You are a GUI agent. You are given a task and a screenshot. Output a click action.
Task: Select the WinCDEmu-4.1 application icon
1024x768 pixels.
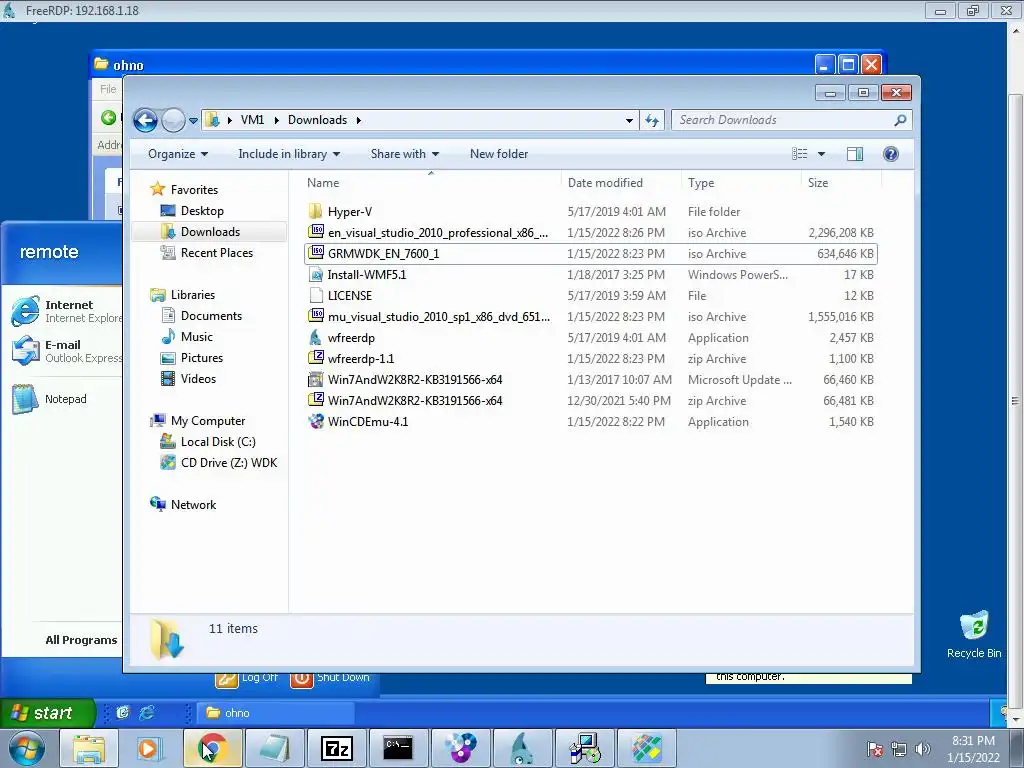pos(316,422)
